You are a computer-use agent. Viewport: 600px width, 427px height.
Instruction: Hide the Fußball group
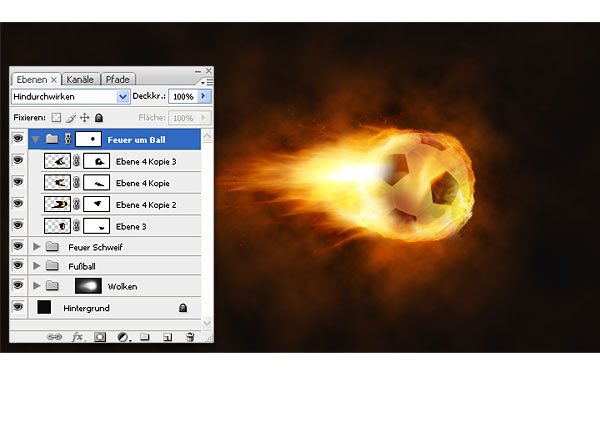[18, 265]
